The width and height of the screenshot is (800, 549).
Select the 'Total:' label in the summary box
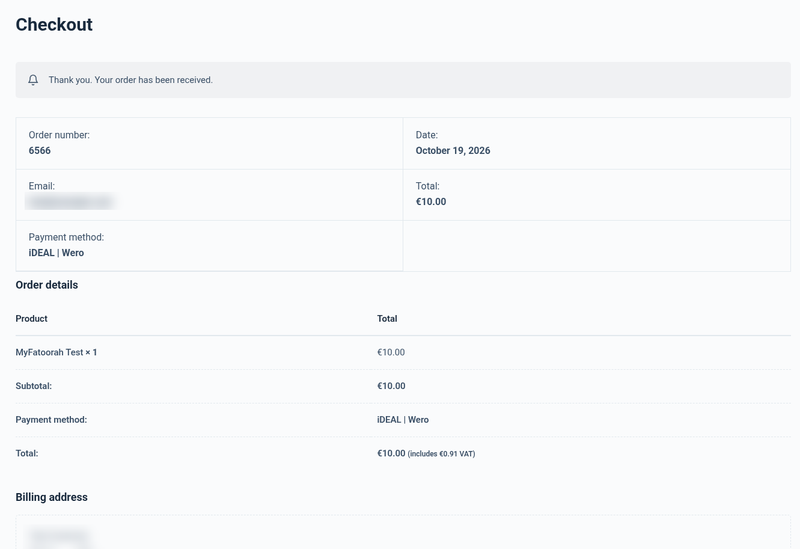click(428, 186)
